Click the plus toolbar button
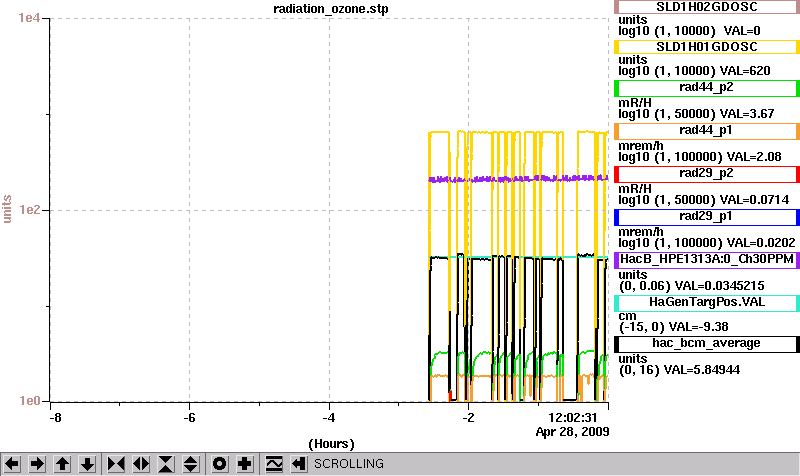 (x=245, y=464)
